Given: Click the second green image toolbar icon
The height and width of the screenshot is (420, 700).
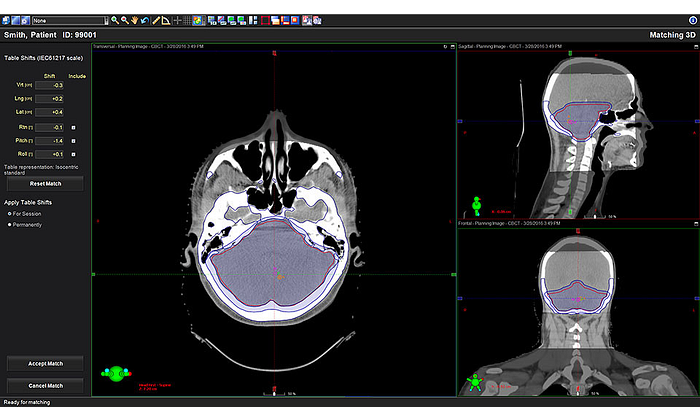Looking at the screenshot, I should tap(242, 21).
